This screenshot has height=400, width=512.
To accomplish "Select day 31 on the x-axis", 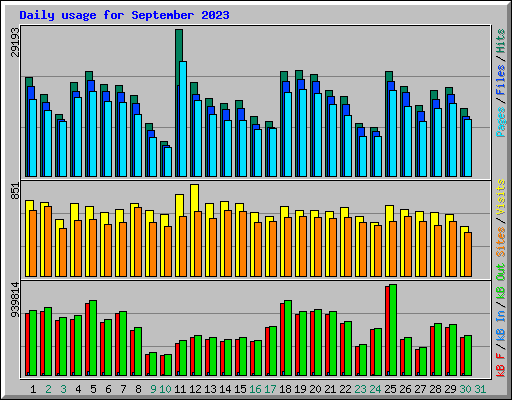I will pyautogui.click(x=480, y=389).
